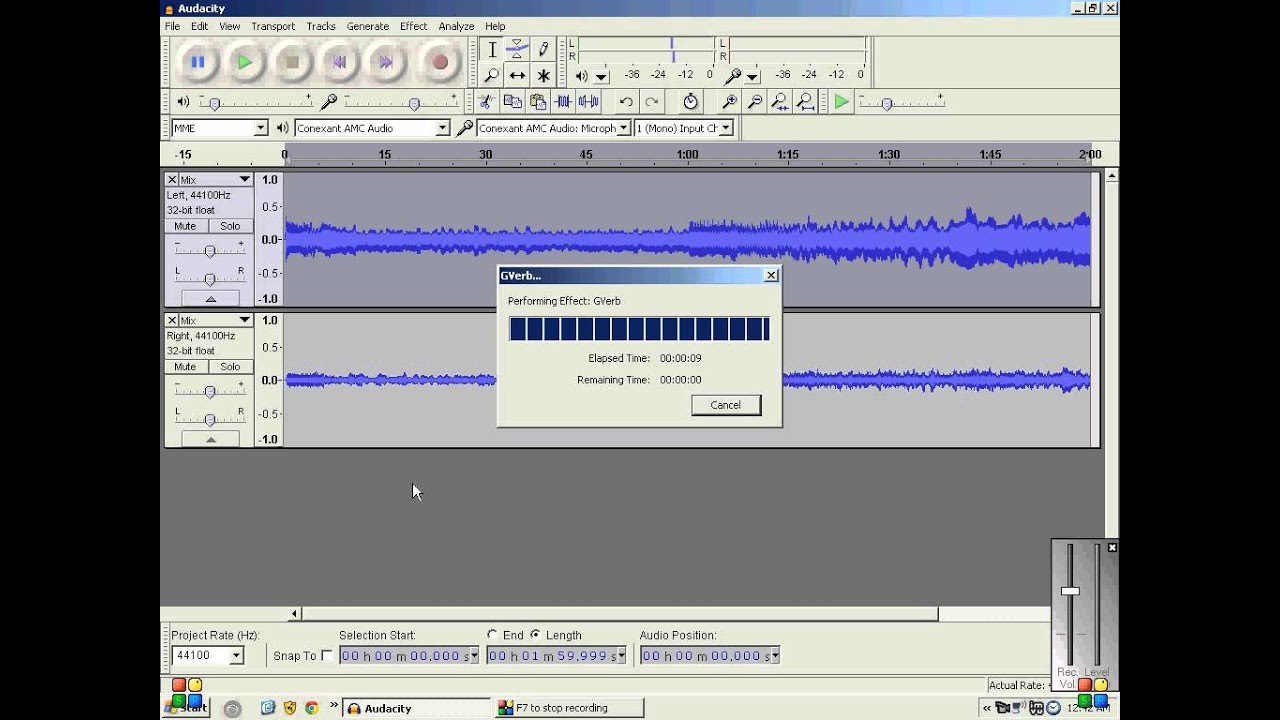Click the Zoom Out magnifier
This screenshot has width=1280, height=720.
[755, 101]
